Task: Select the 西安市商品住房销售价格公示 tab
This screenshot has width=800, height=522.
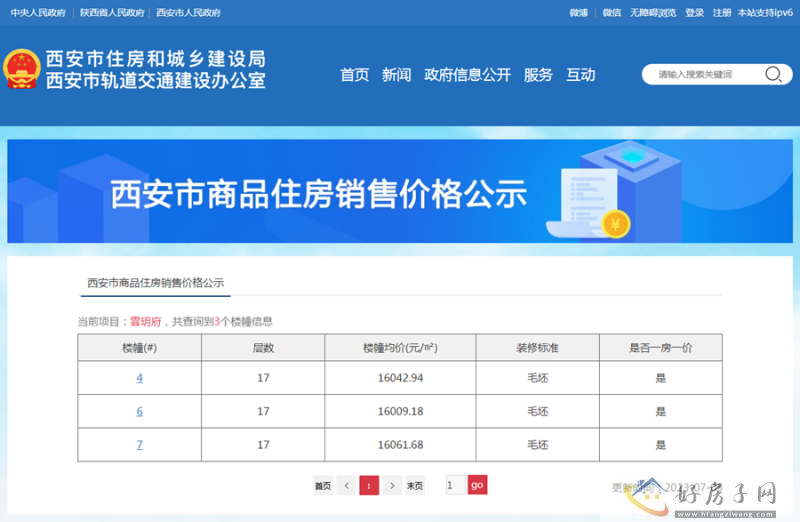Action: [x=156, y=283]
